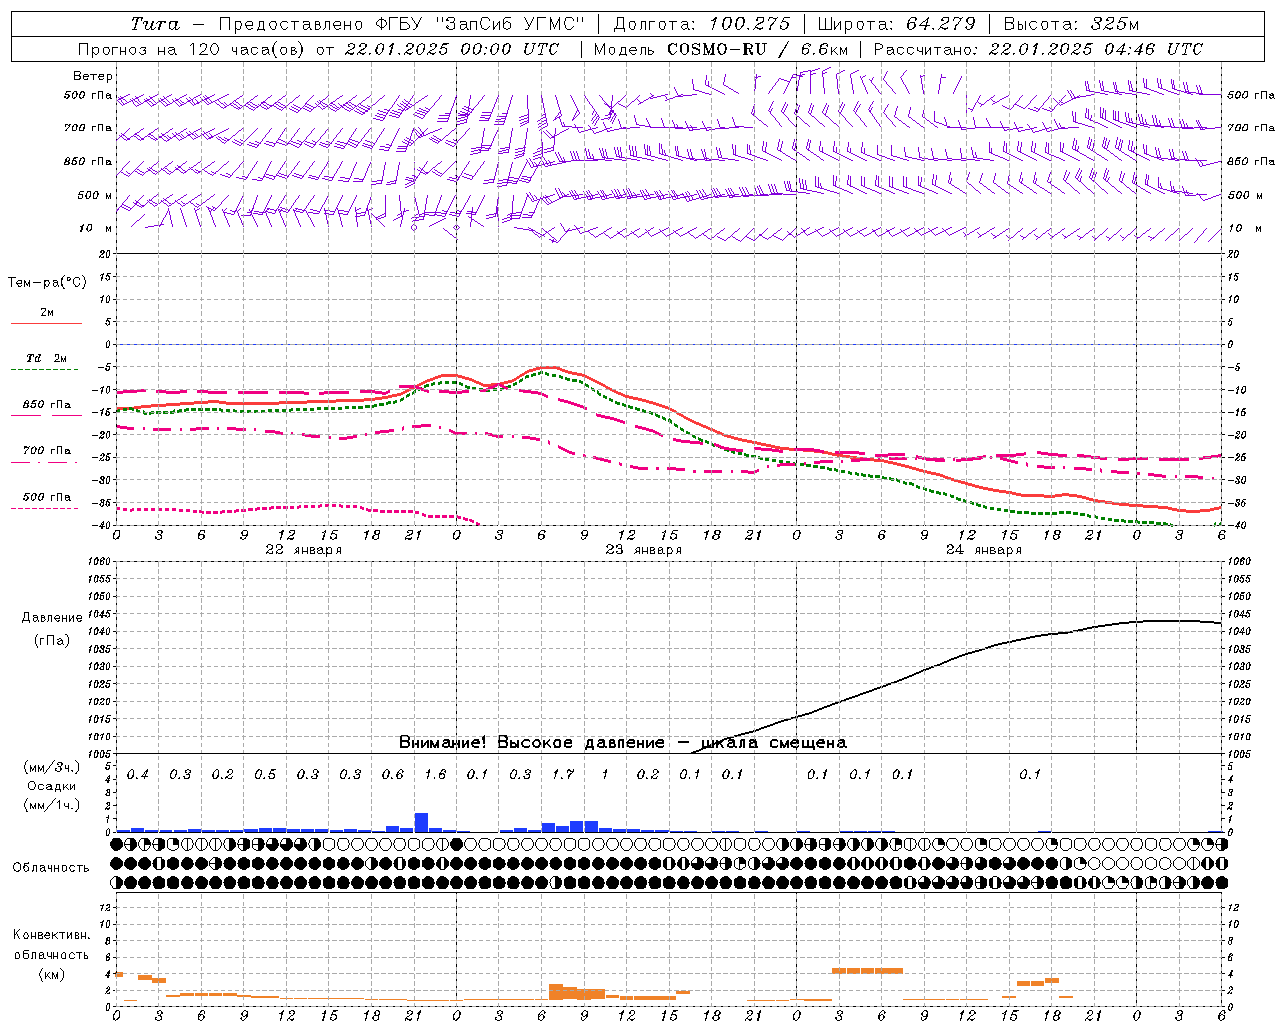Click the Ветер panel label
Viewport: 1280px width, 1024px height.
coord(93,76)
